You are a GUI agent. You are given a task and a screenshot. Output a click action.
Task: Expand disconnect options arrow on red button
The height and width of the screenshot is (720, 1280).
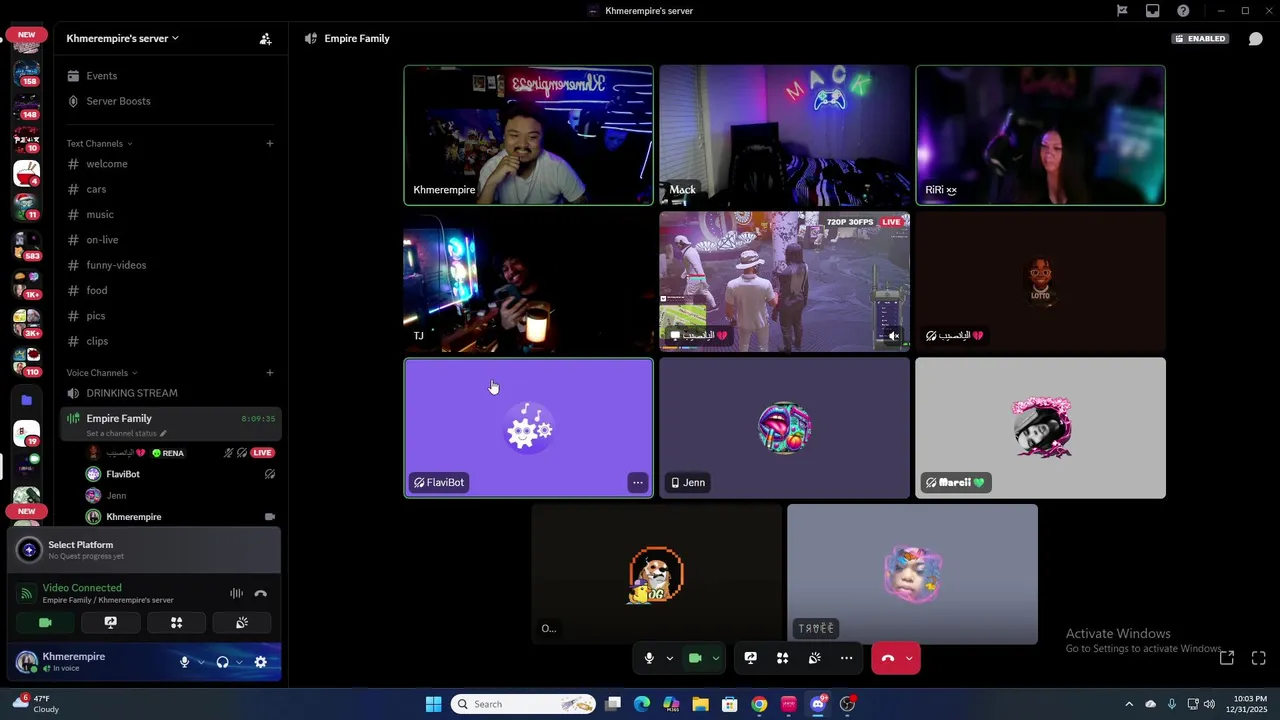[x=908, y=658]
